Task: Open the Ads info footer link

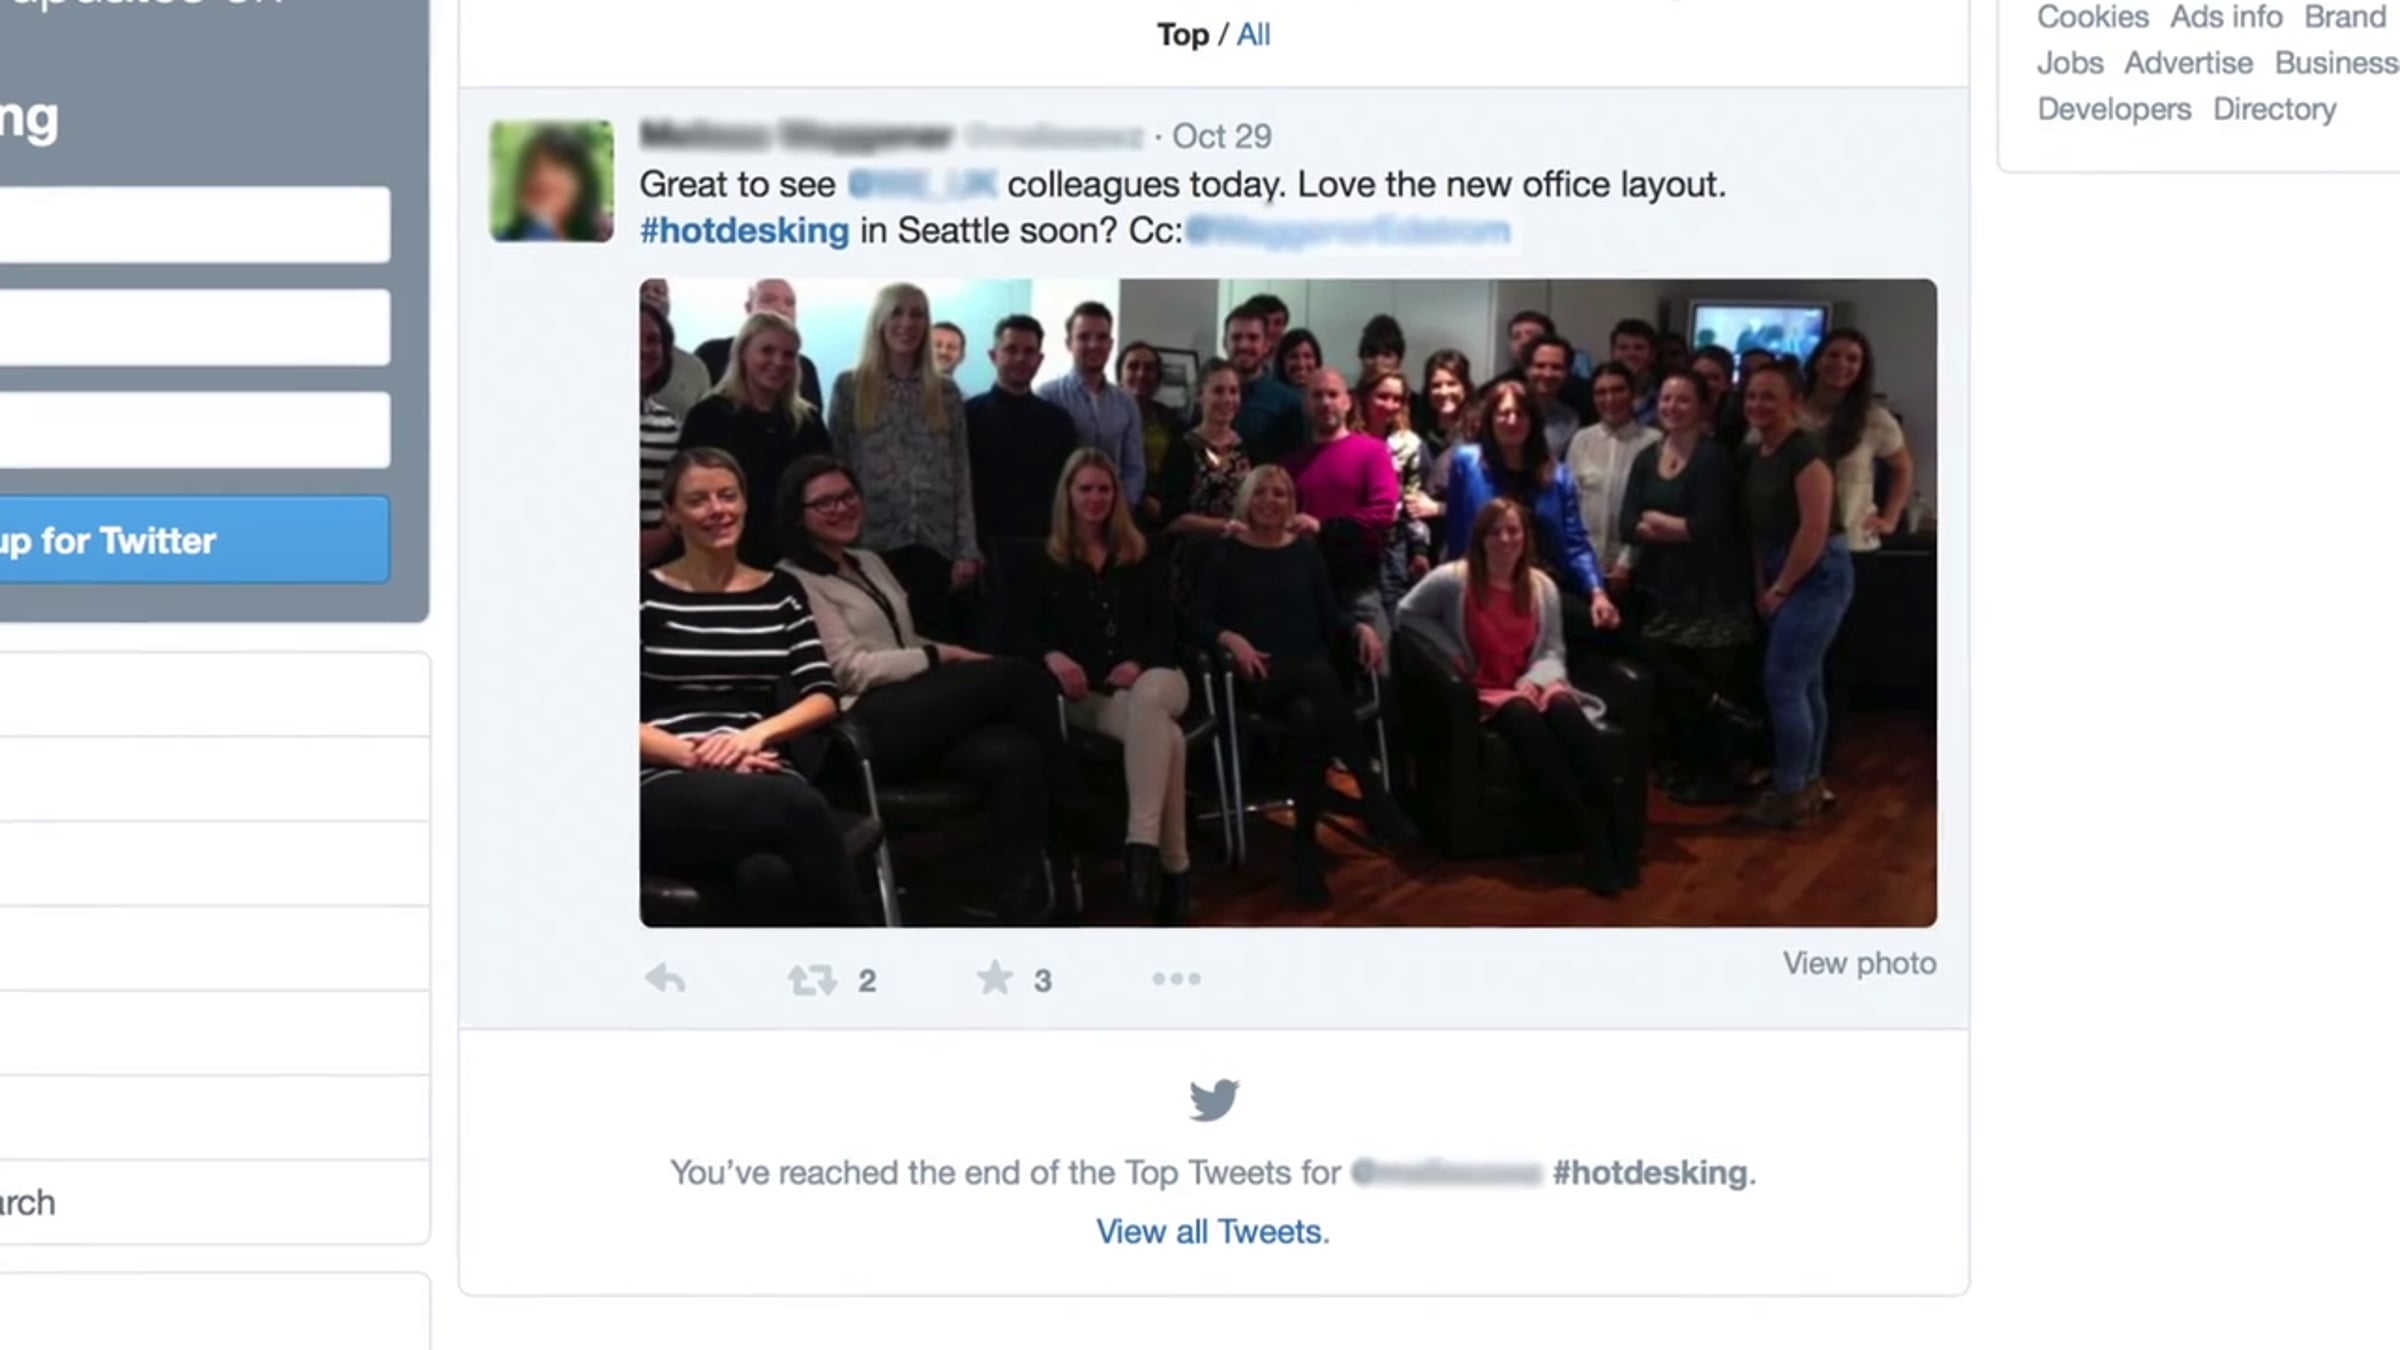Action: click(2226, 17)
